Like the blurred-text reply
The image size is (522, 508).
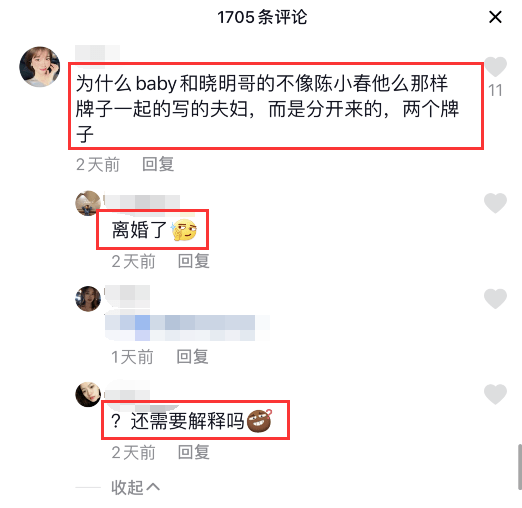(496, 298)
